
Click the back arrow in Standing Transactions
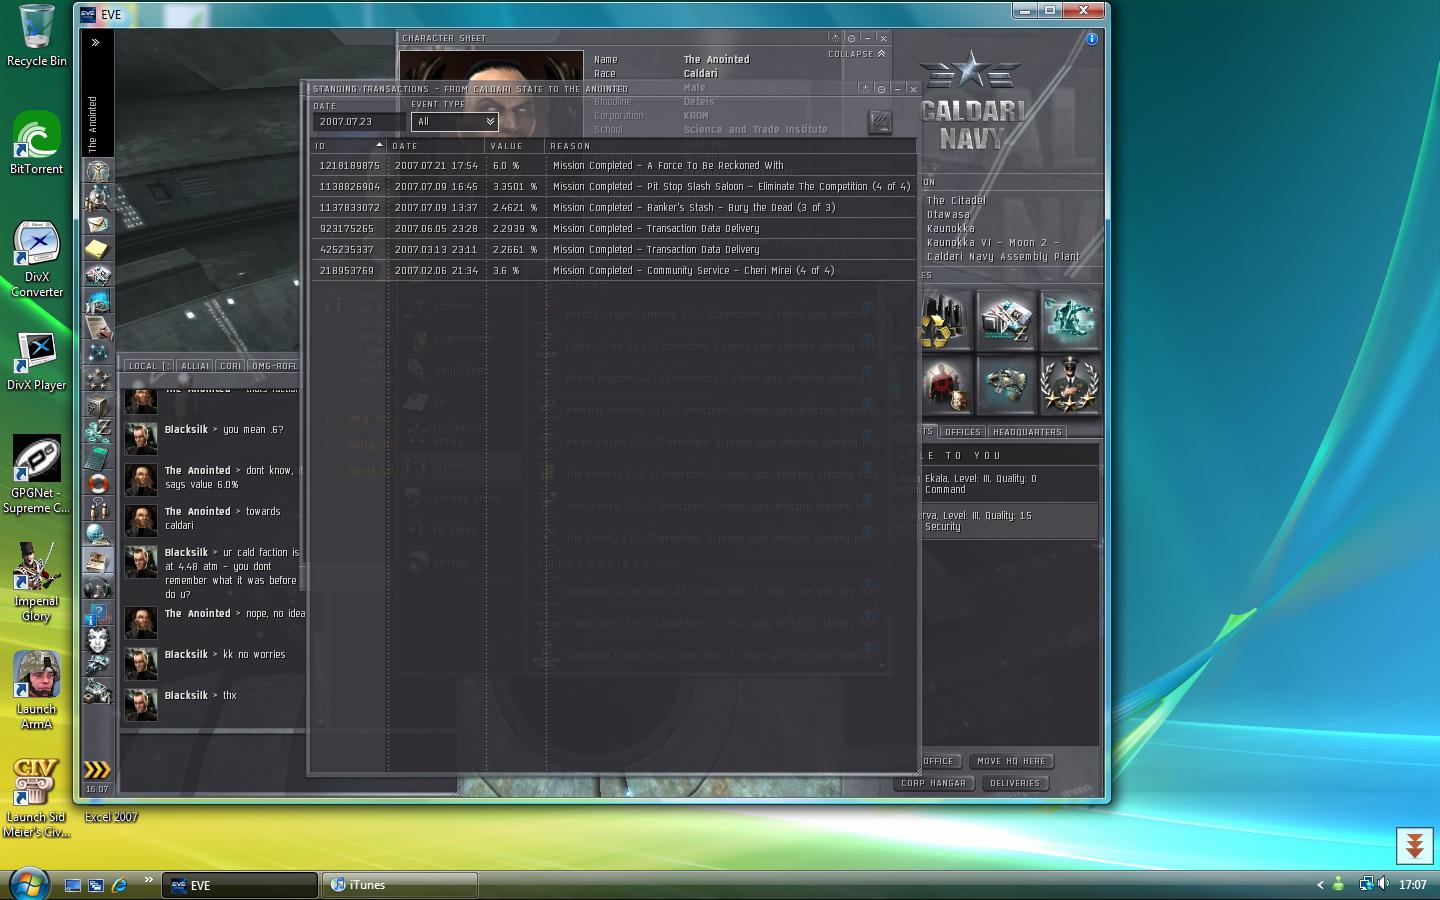tap(880, 122)
